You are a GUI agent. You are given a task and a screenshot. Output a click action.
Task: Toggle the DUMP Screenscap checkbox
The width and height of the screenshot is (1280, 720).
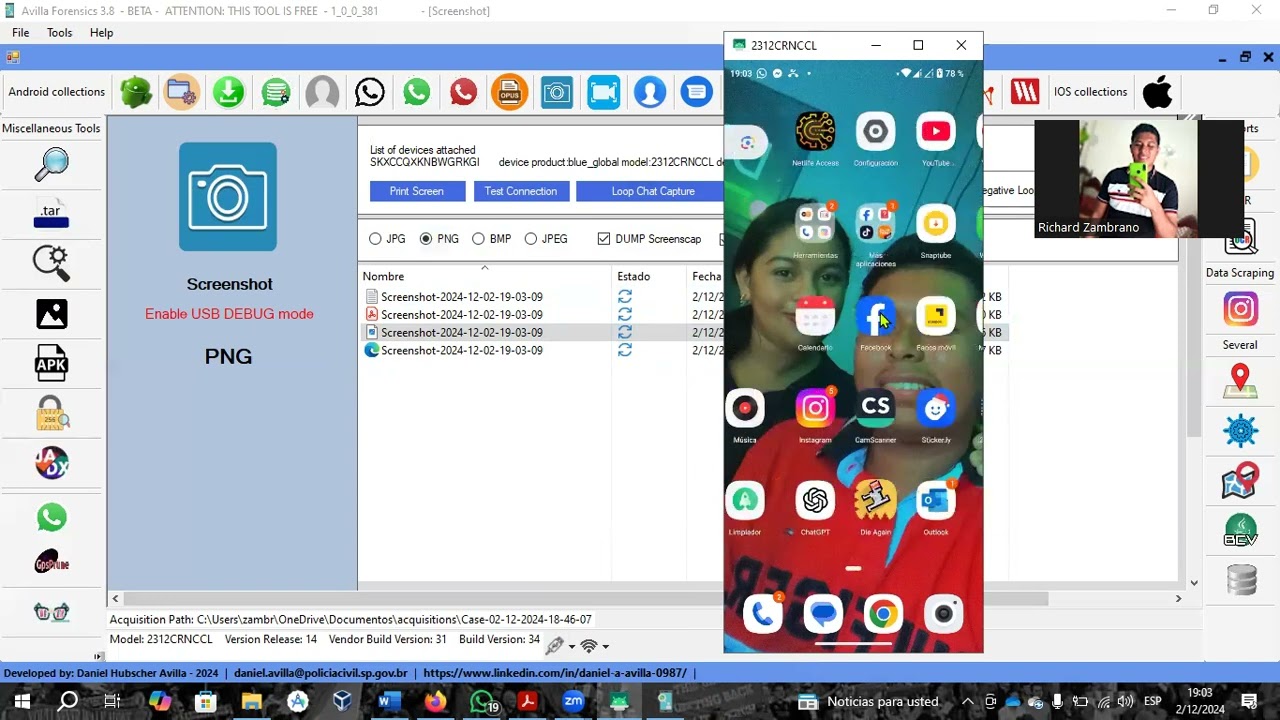coord(604,239)
